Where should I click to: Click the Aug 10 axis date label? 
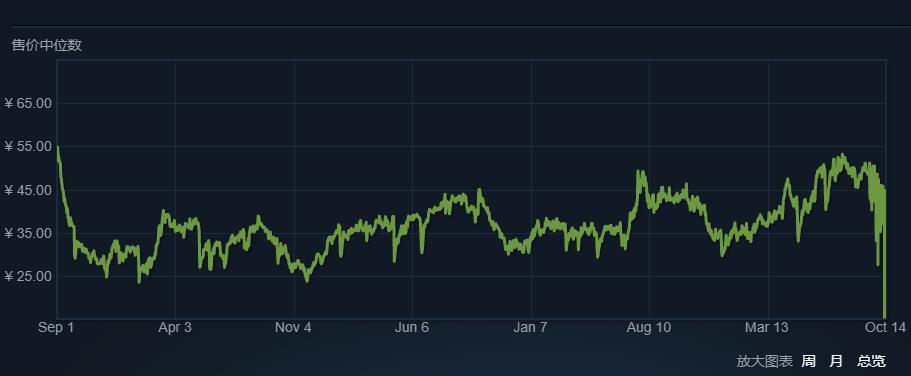tap(649, 328)
